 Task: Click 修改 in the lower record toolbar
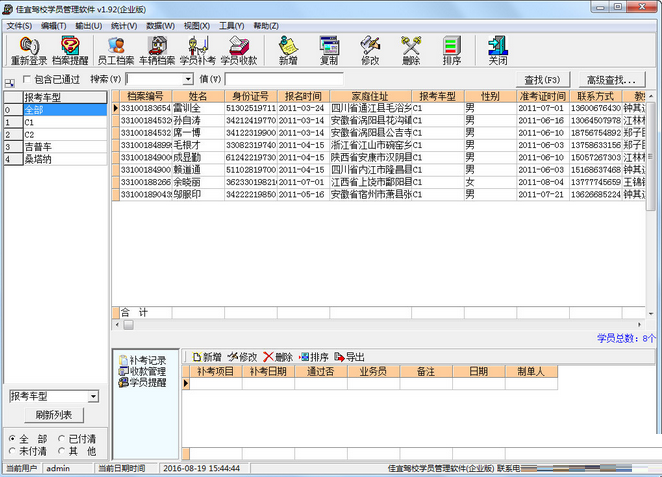[x=242, y=357]
